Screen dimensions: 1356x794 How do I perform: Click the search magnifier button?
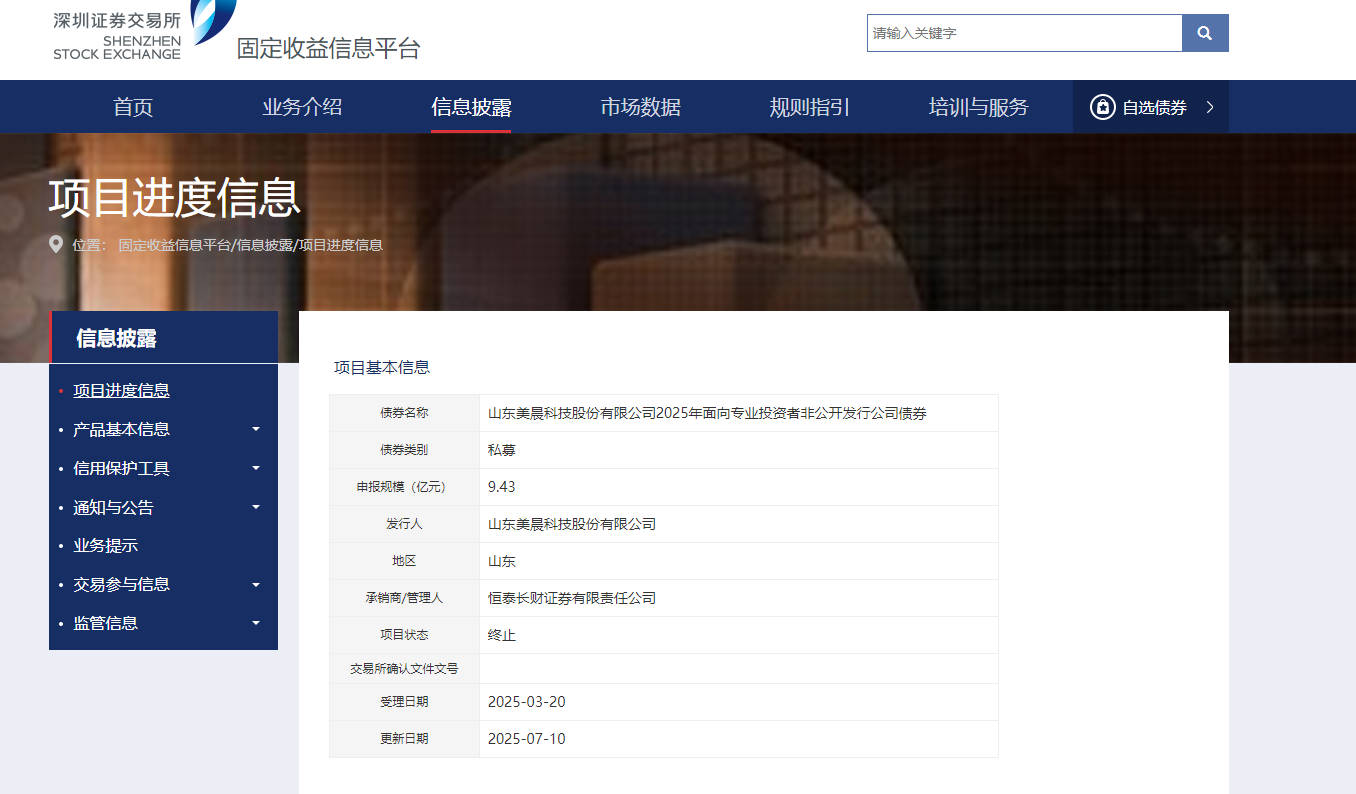(1205, 33)
